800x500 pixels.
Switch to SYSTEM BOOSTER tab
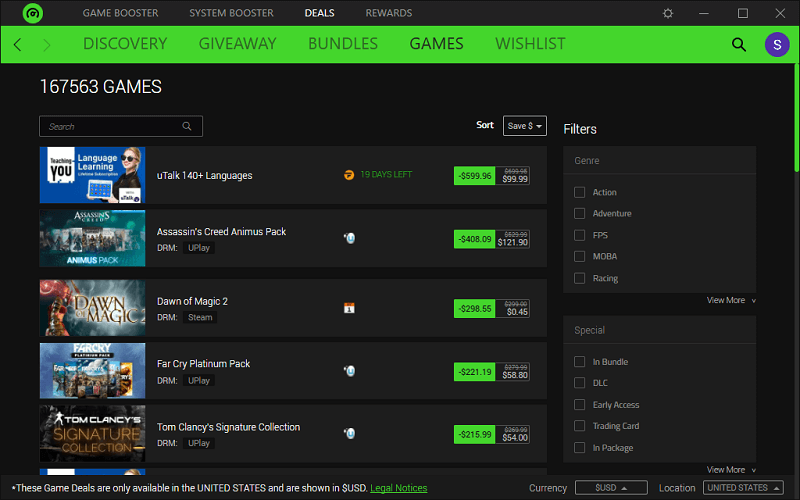(231, 13)
